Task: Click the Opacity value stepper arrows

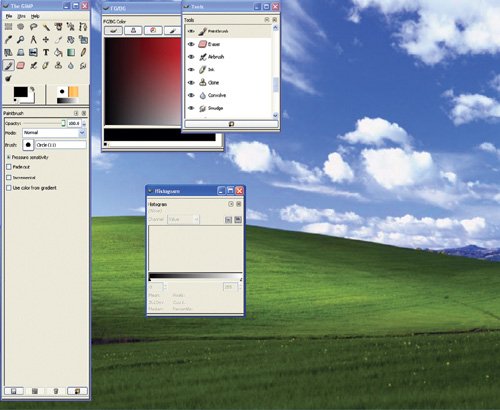Action: (84, 123)
